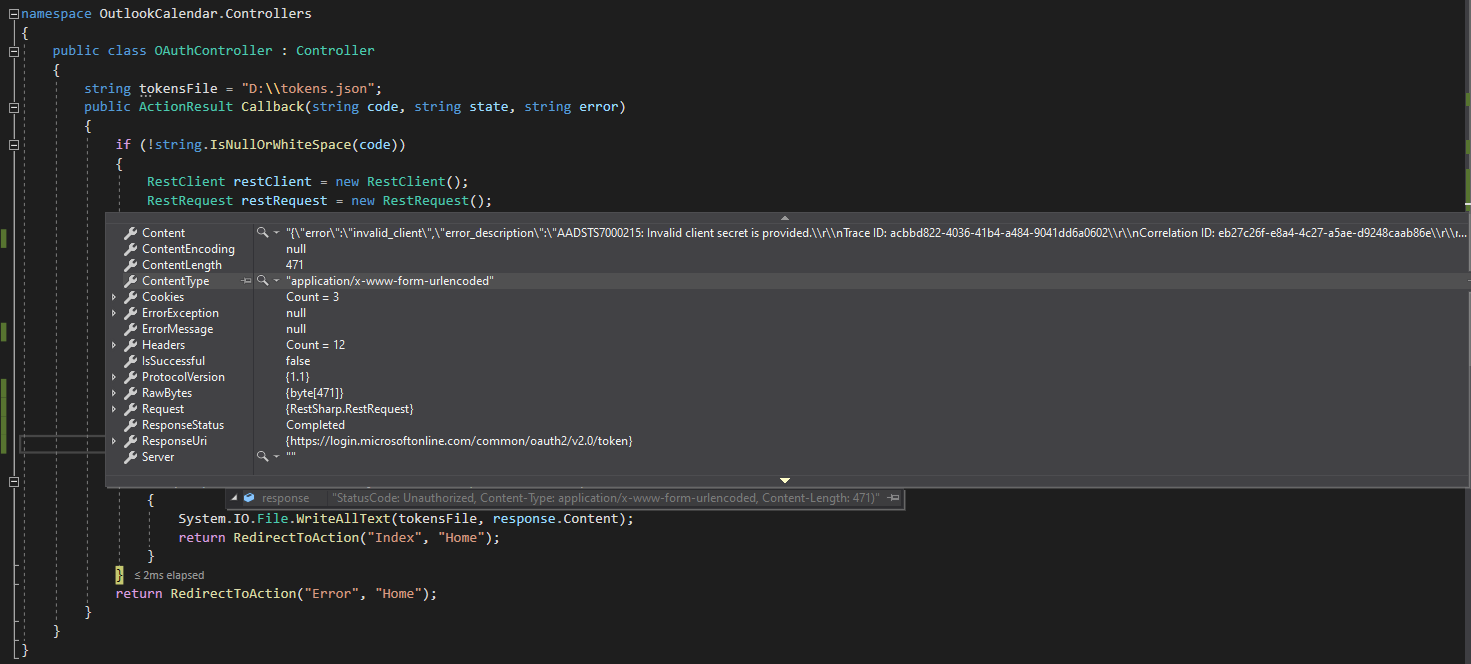Click RedirectToAction("Error", "Home") line

click(x=276, y=594)
